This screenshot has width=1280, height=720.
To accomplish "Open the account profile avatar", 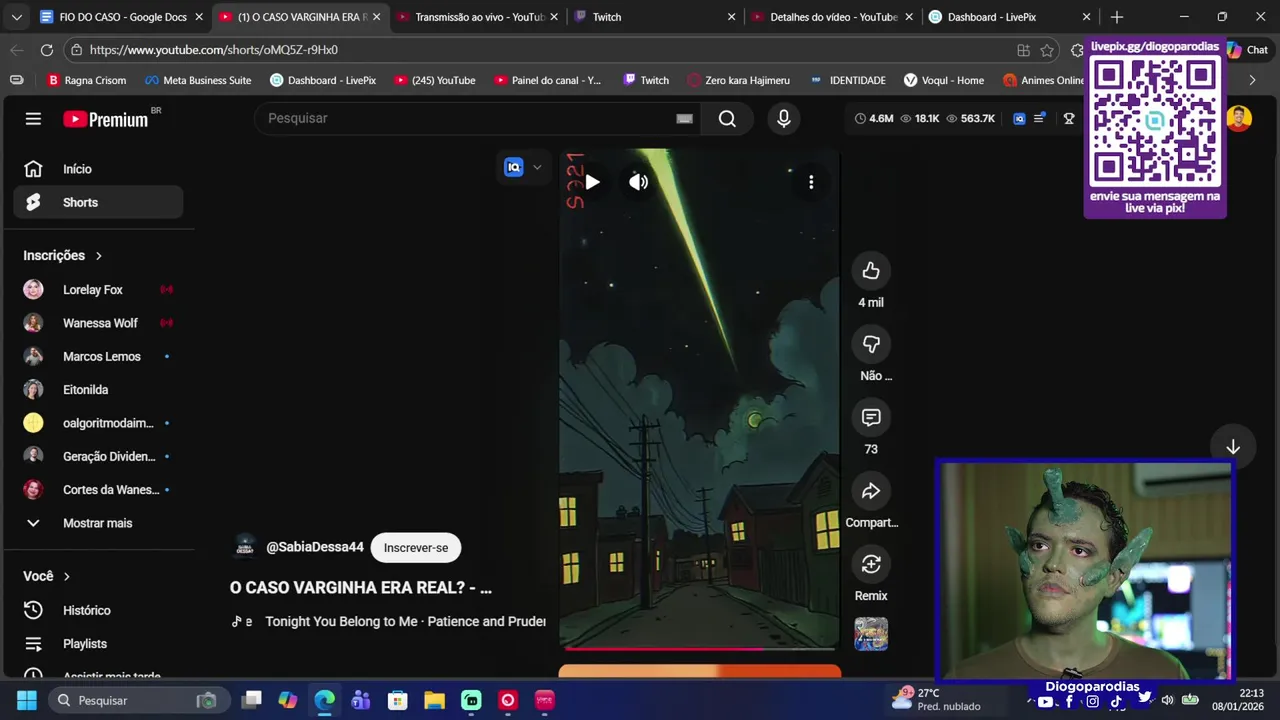I will click(x=1239, y=118).
